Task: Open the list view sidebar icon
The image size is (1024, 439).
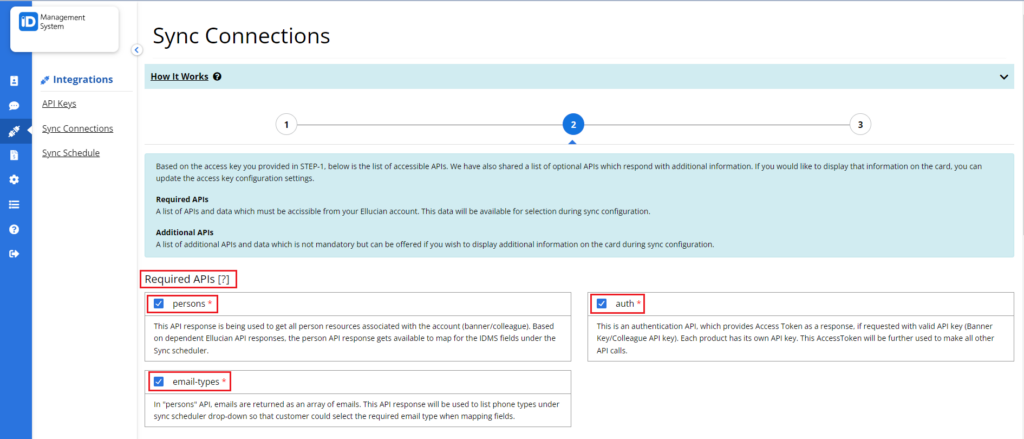Action: click(14, 204)
